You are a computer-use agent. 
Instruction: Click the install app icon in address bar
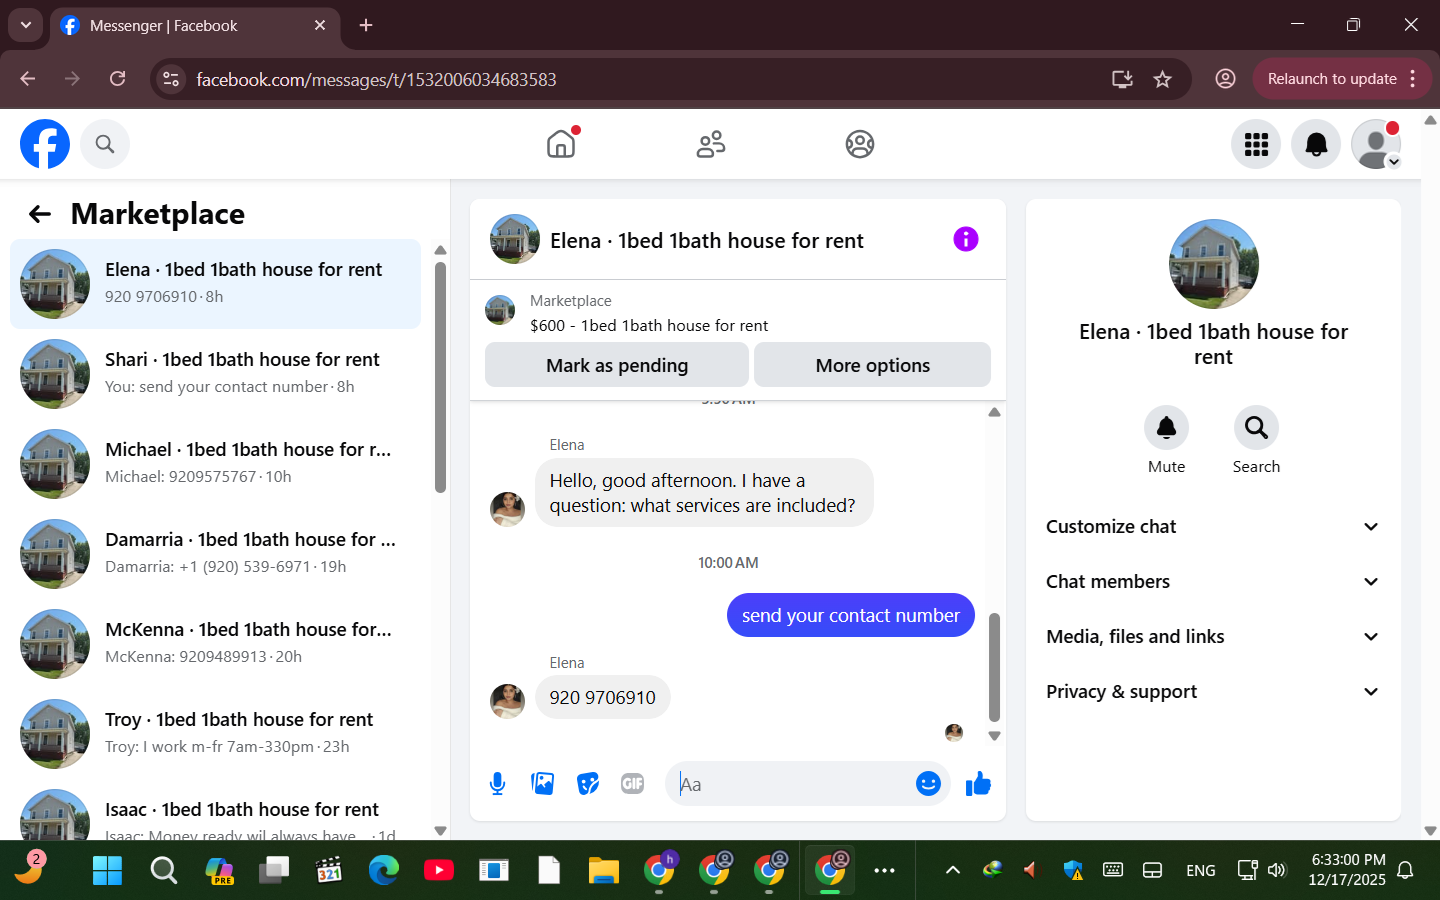pyautogui.click(x=1122, y=79)
